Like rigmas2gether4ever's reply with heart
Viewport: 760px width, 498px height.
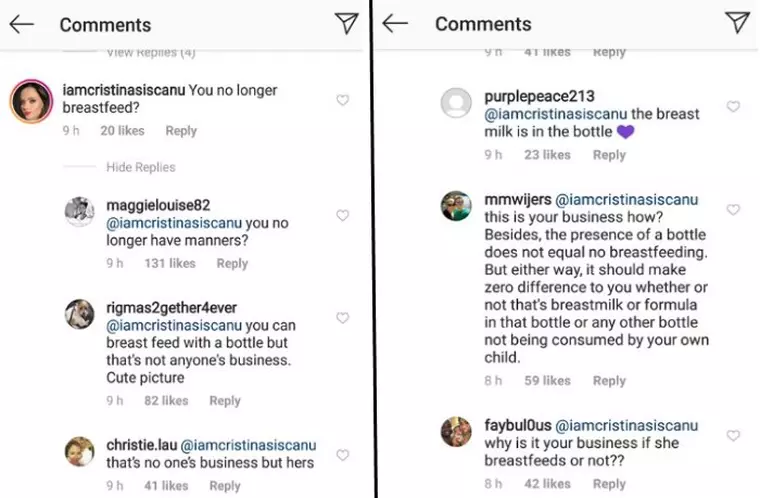click(343, 318)
